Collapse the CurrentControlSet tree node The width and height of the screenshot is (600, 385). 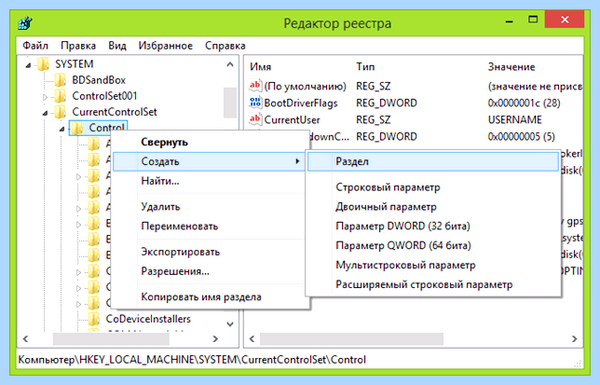pos(45,113)
